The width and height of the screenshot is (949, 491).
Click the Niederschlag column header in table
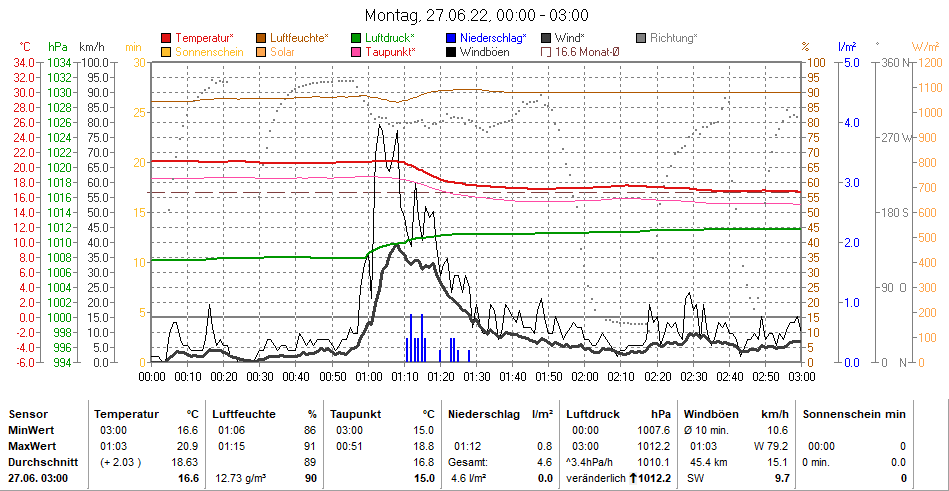click(x=484, y=415)
